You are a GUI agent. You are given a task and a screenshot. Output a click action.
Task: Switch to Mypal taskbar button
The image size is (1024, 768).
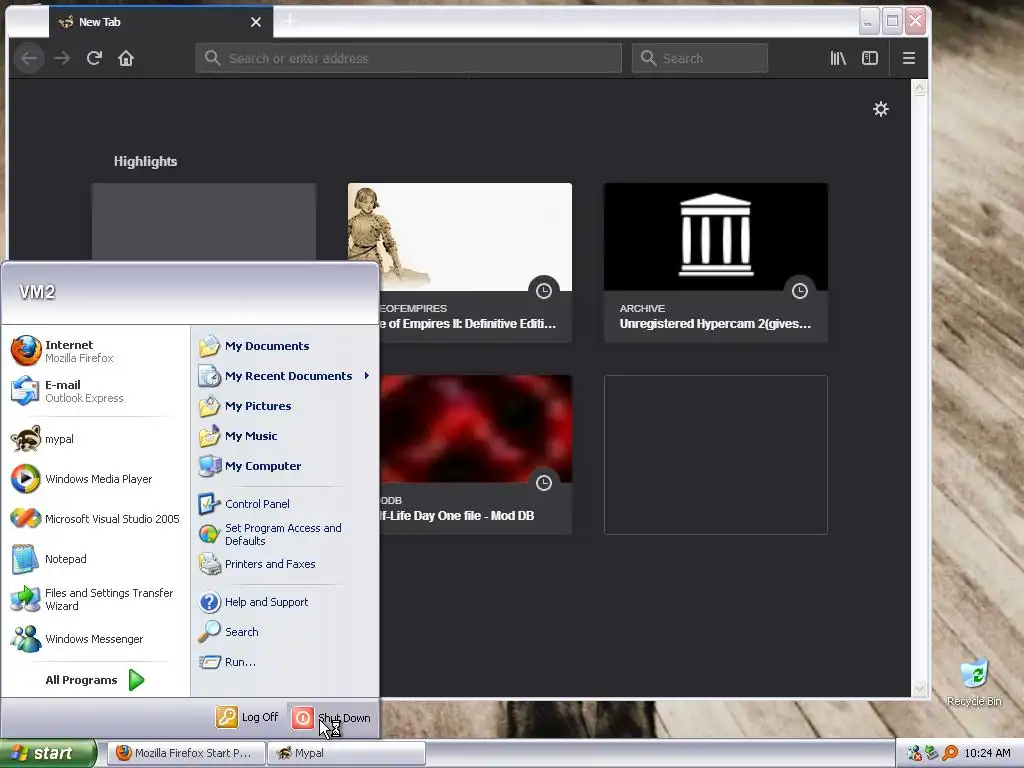pos(346,753)
